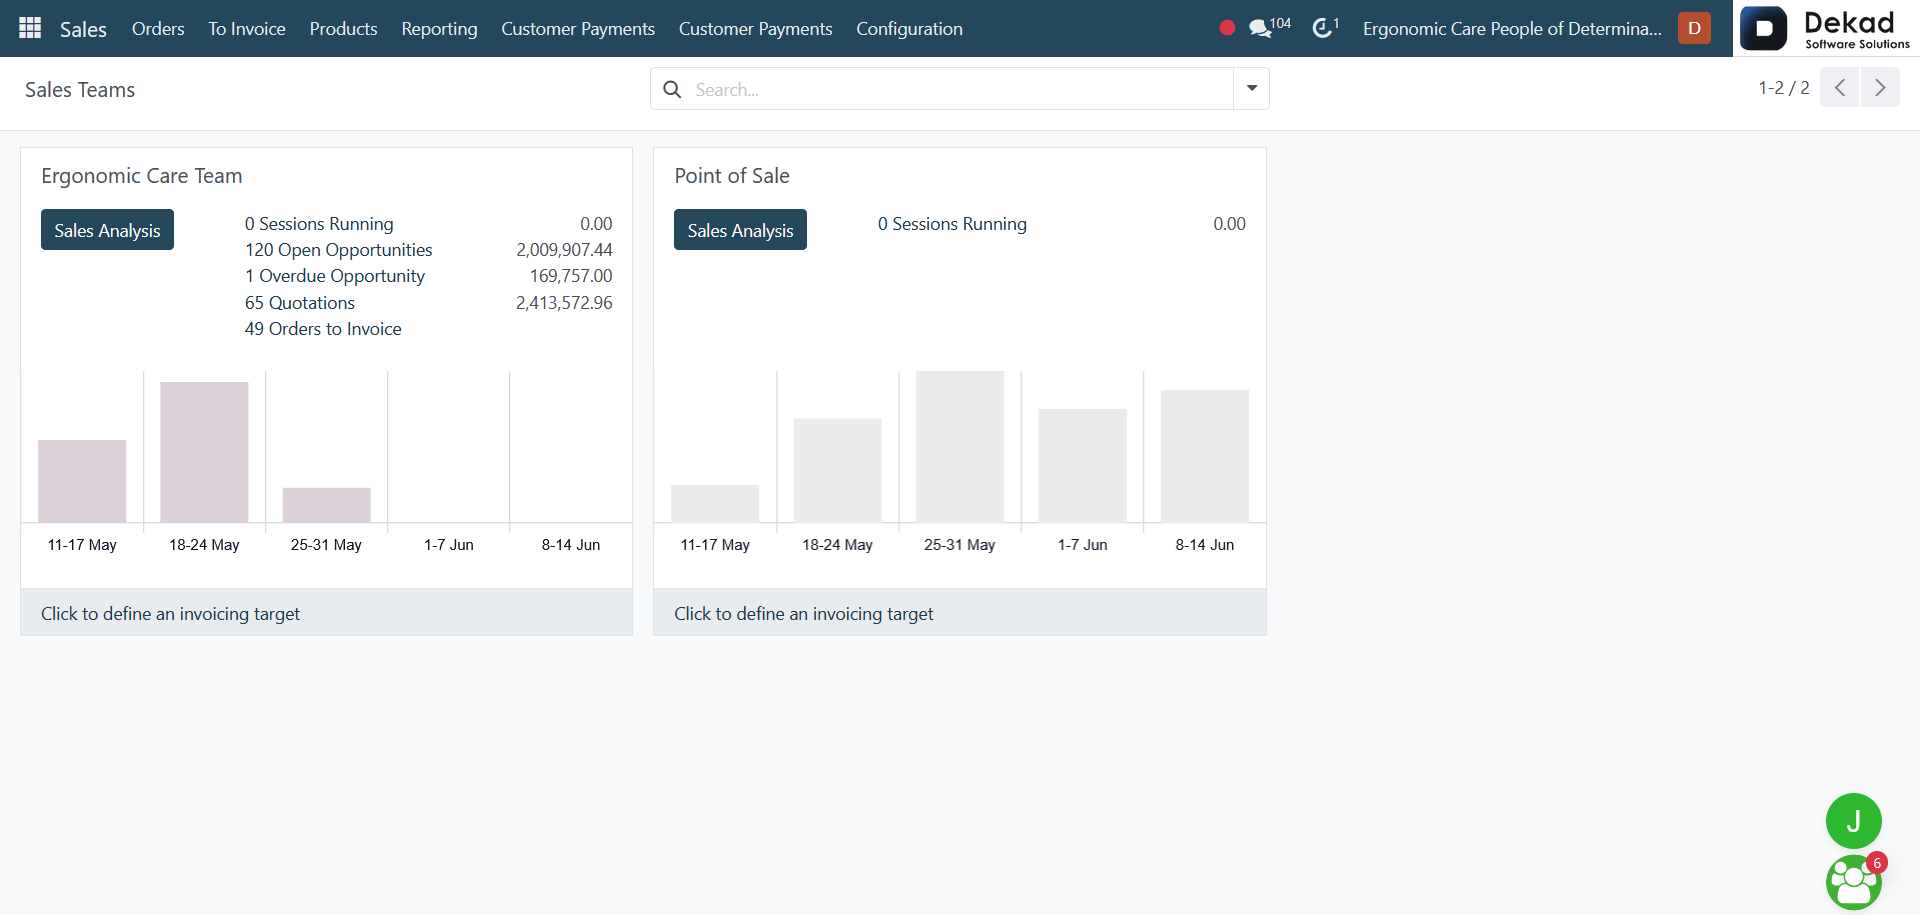
Task: Click the 8-14 Jun bar in Point of Sale chart
Action: (x=1205, y=456)
